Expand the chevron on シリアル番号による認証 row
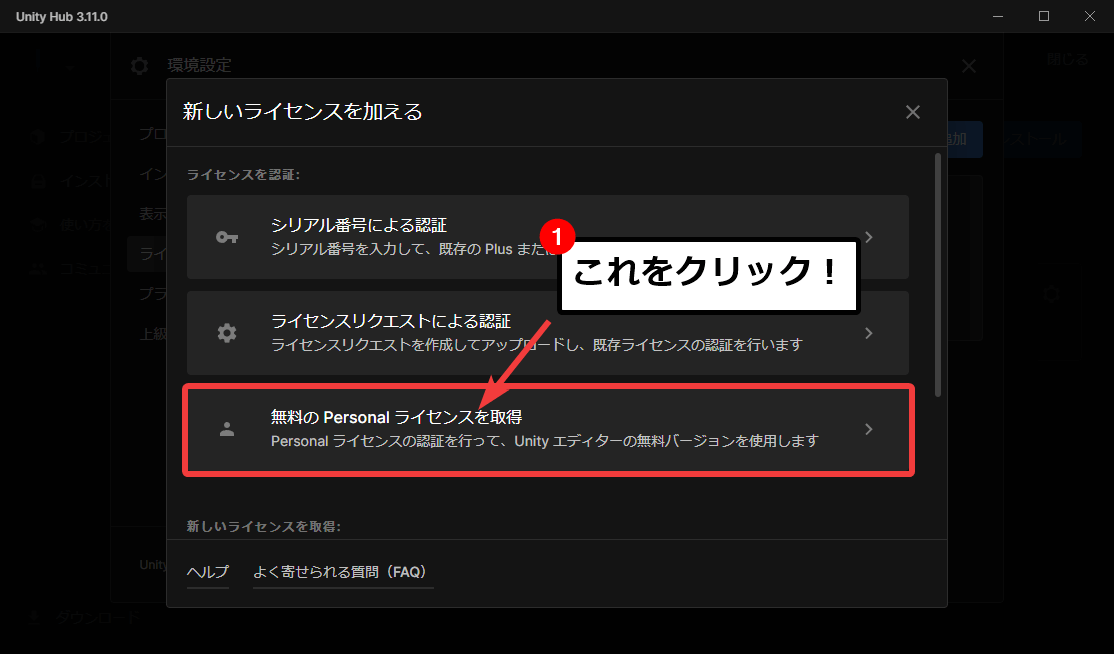 point(869,237)
